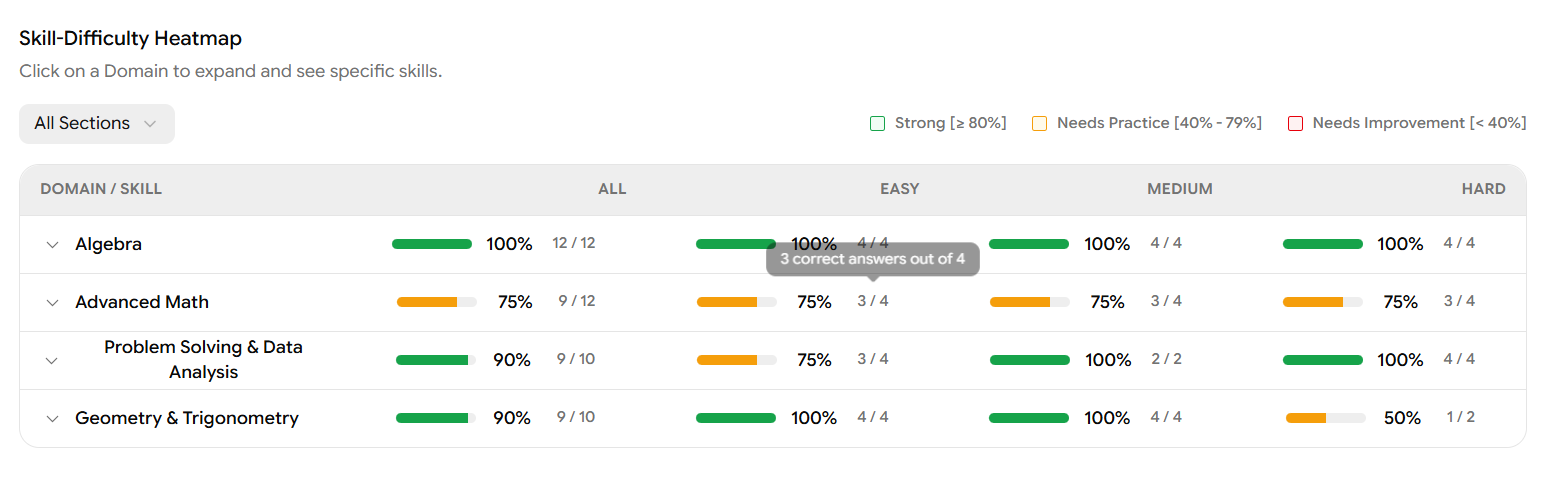Expand Problem Solving & Data Analysis chevron
Image resolution: width=1550 pixels, height=482 pixels.
point(53,361)
